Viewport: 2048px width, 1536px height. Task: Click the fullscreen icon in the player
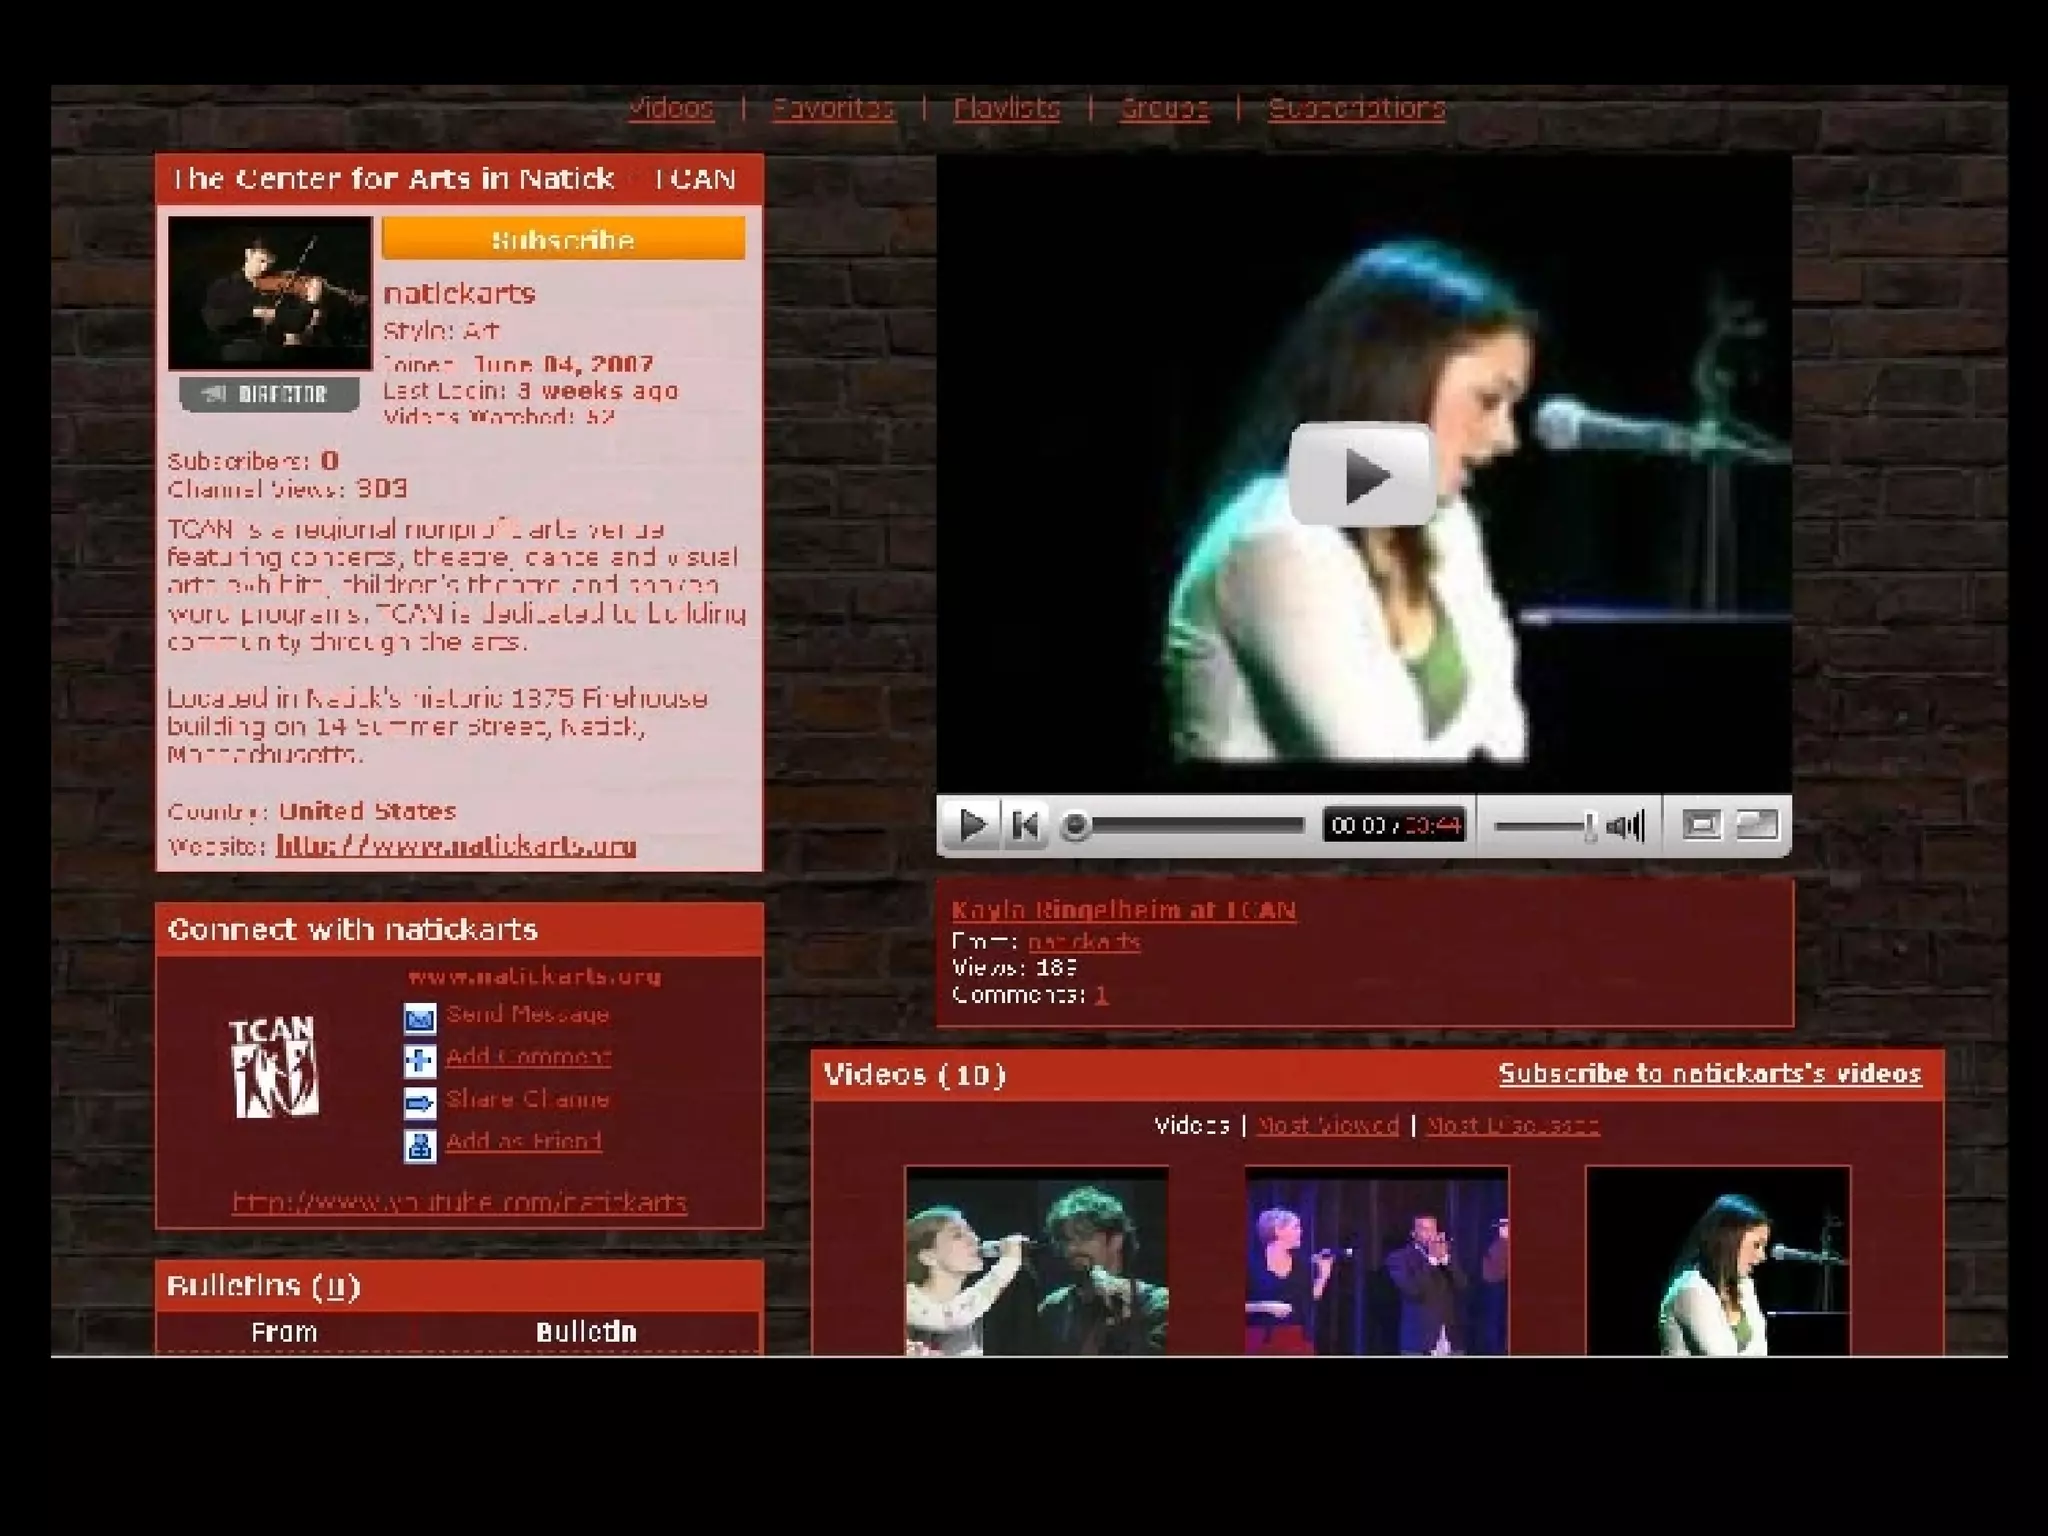[x=1757, y=825]
